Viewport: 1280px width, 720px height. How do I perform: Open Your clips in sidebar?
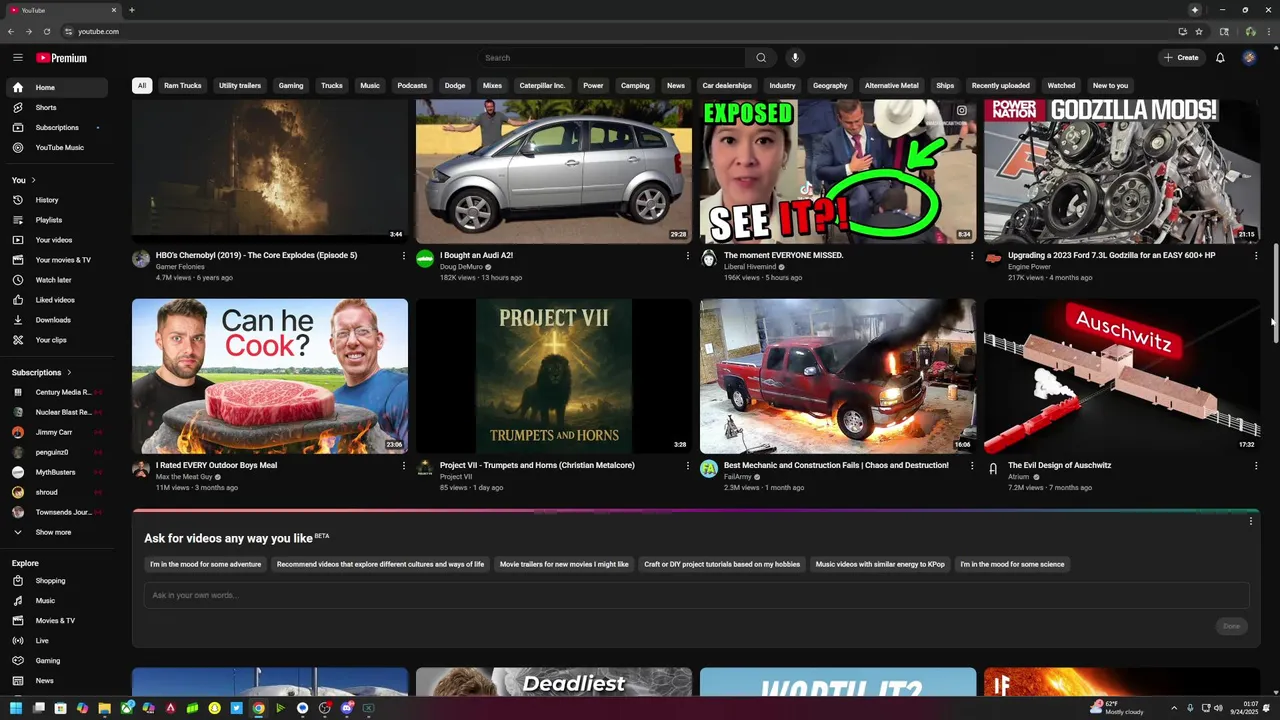[57, 340]
